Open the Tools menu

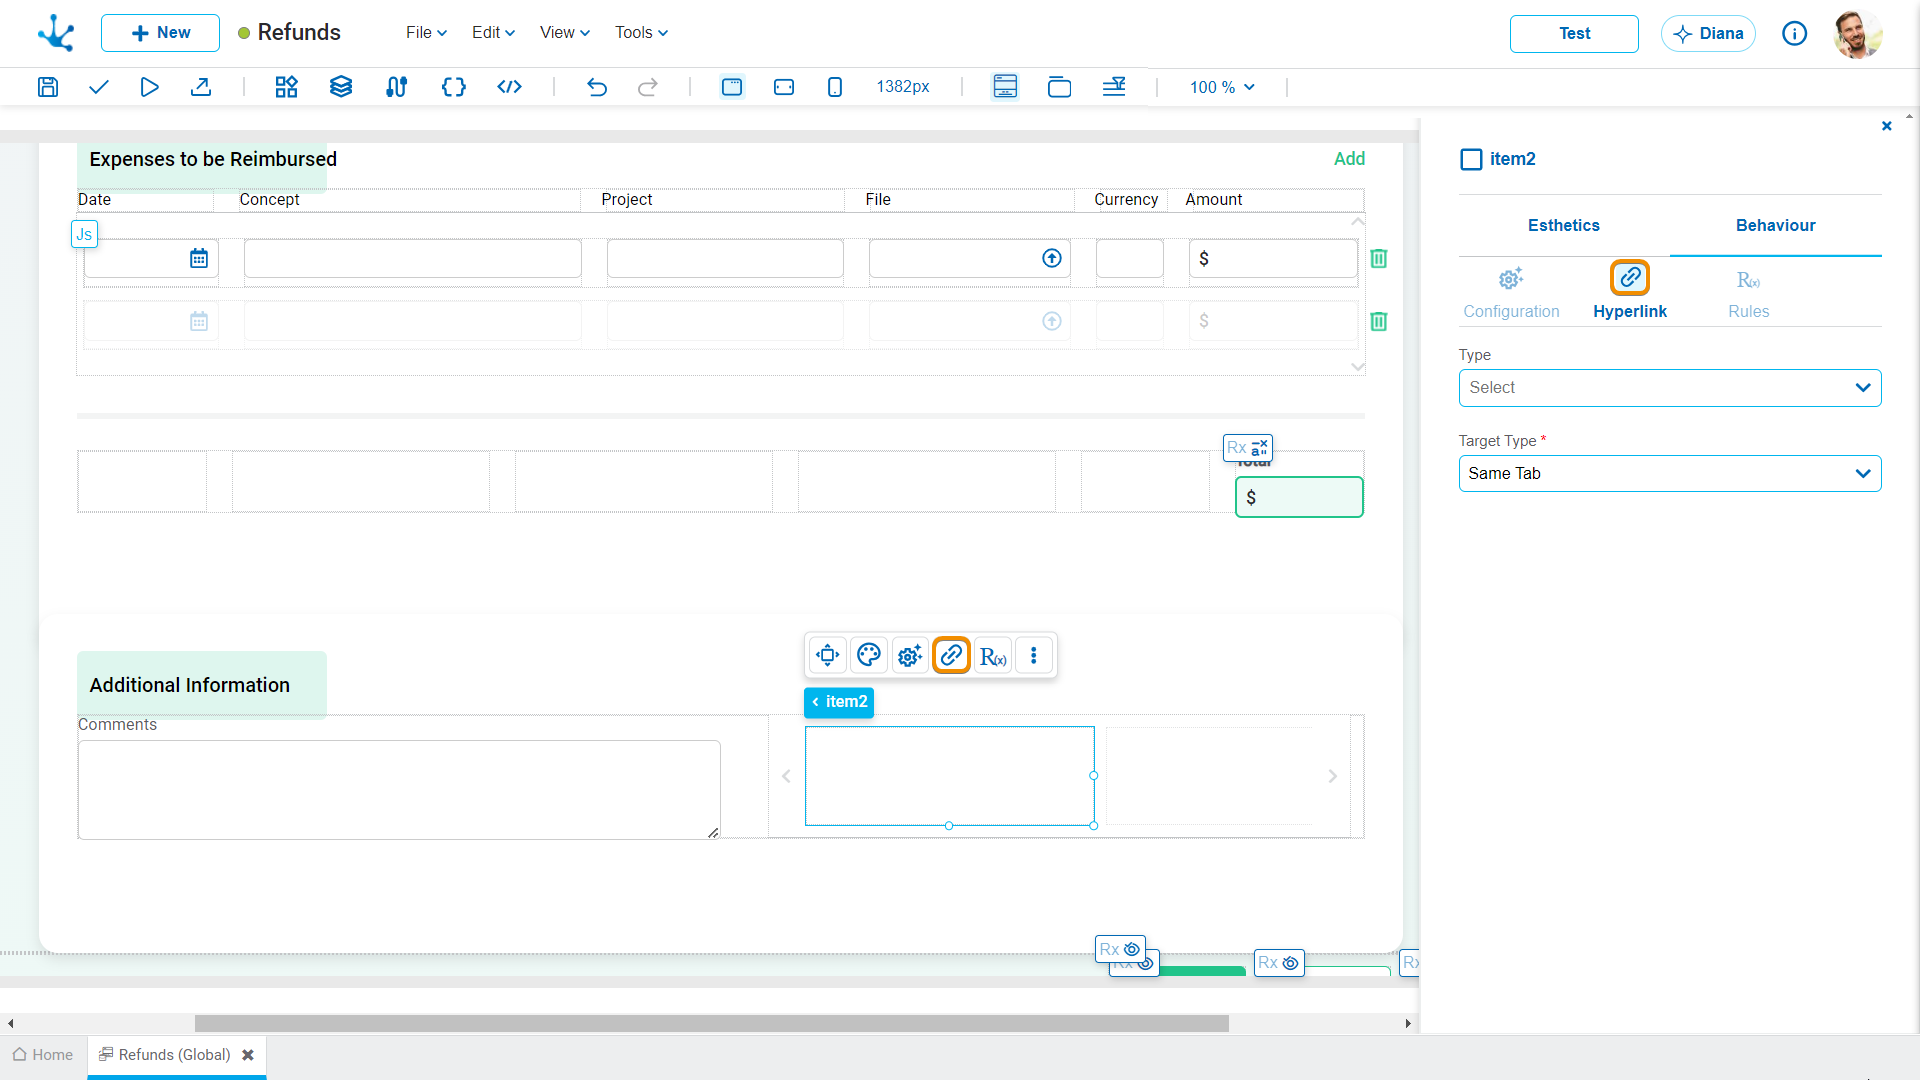tap(641, 33)
